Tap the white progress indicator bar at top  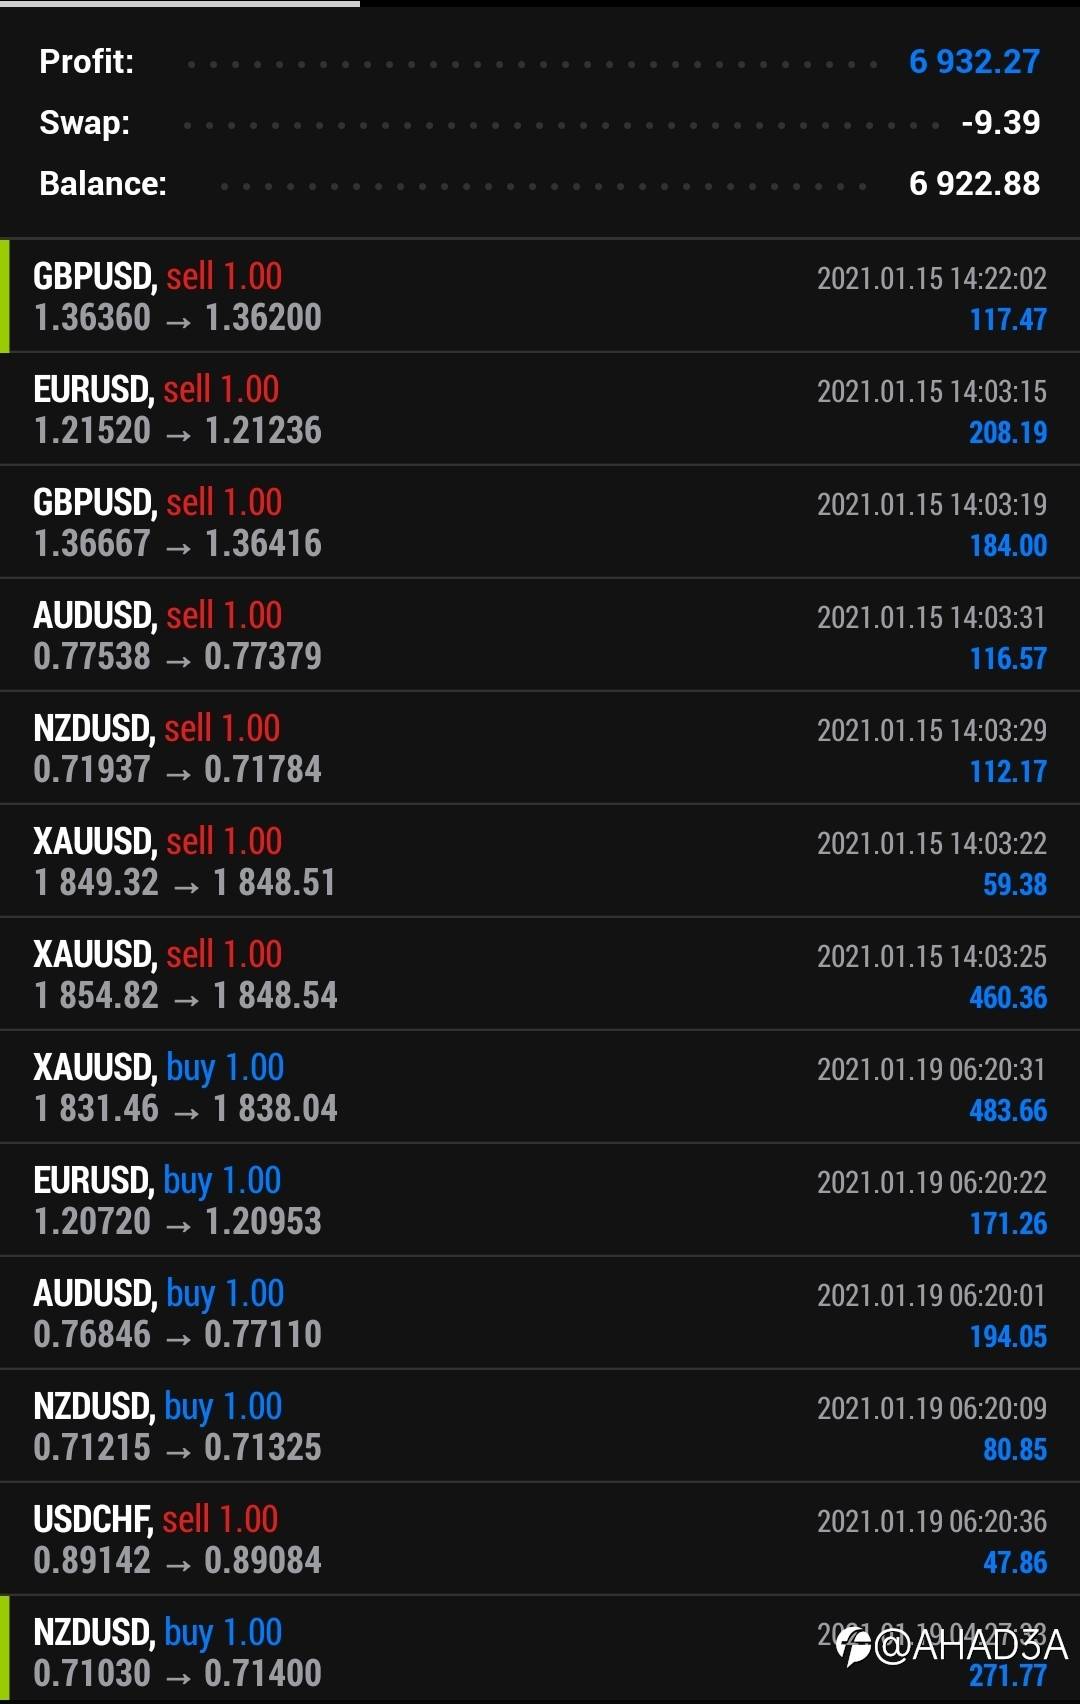pos(180,4)
